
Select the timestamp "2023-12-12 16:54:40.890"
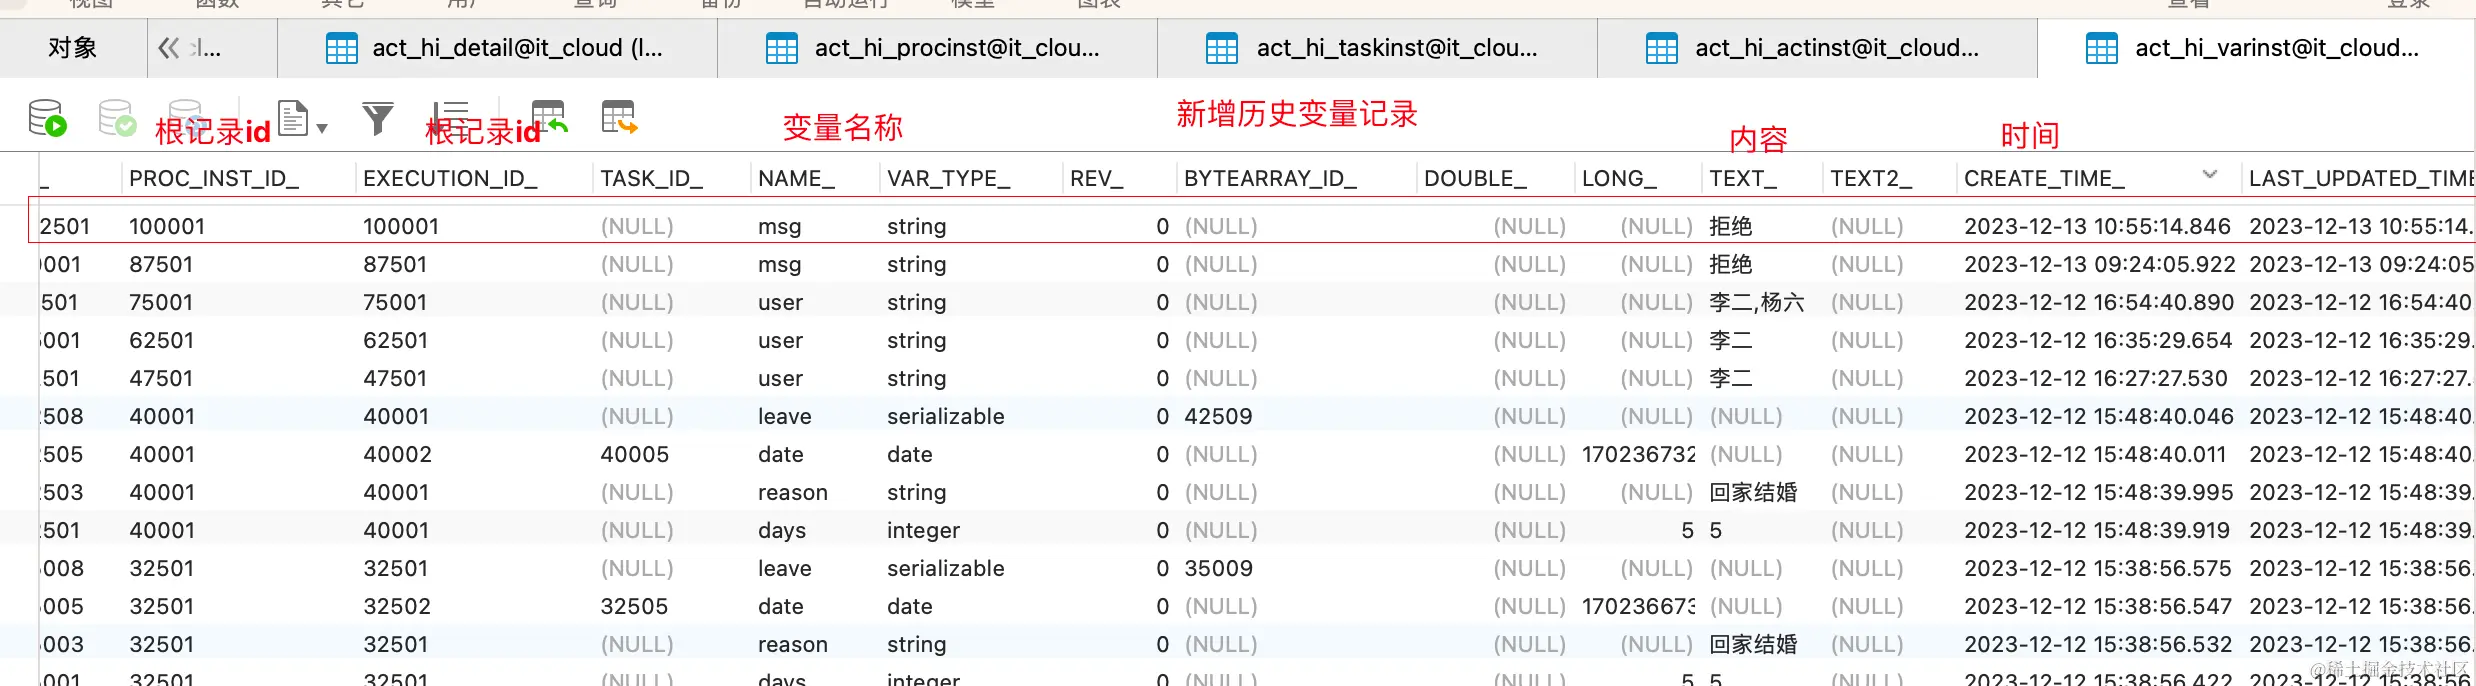coord(2098,303)
